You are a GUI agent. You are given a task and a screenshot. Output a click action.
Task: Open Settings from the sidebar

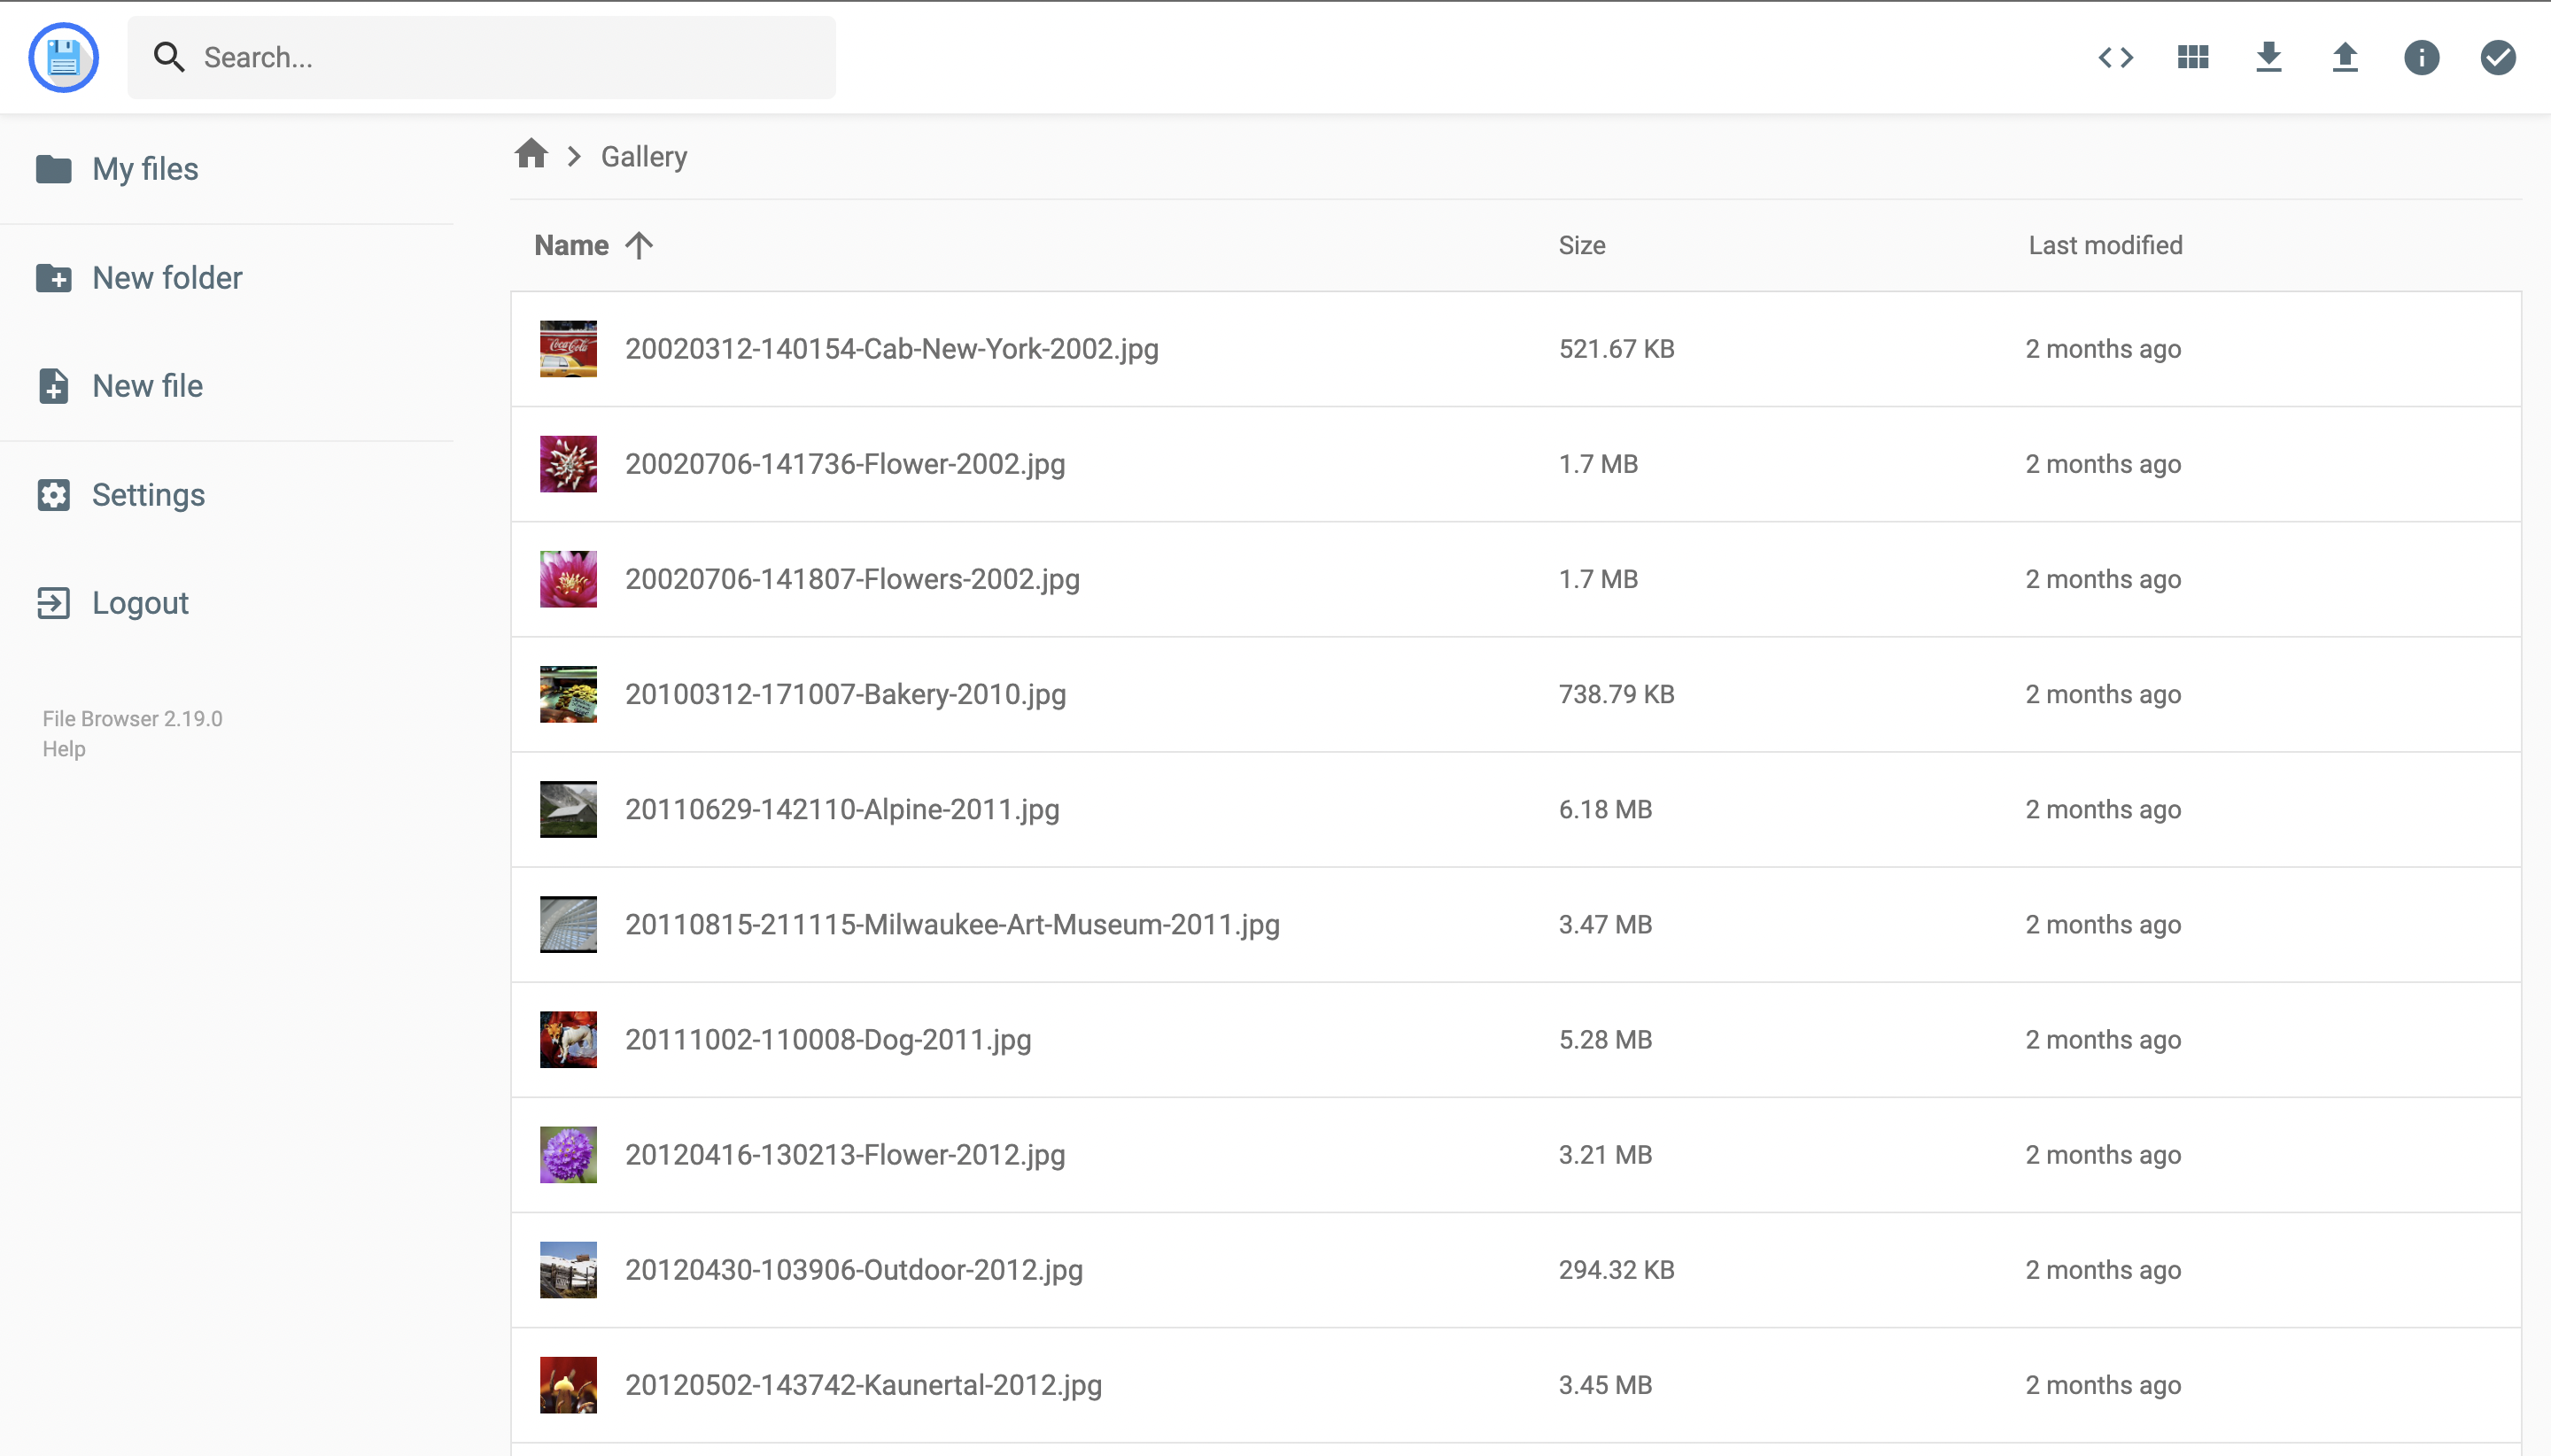pos(148,495)
